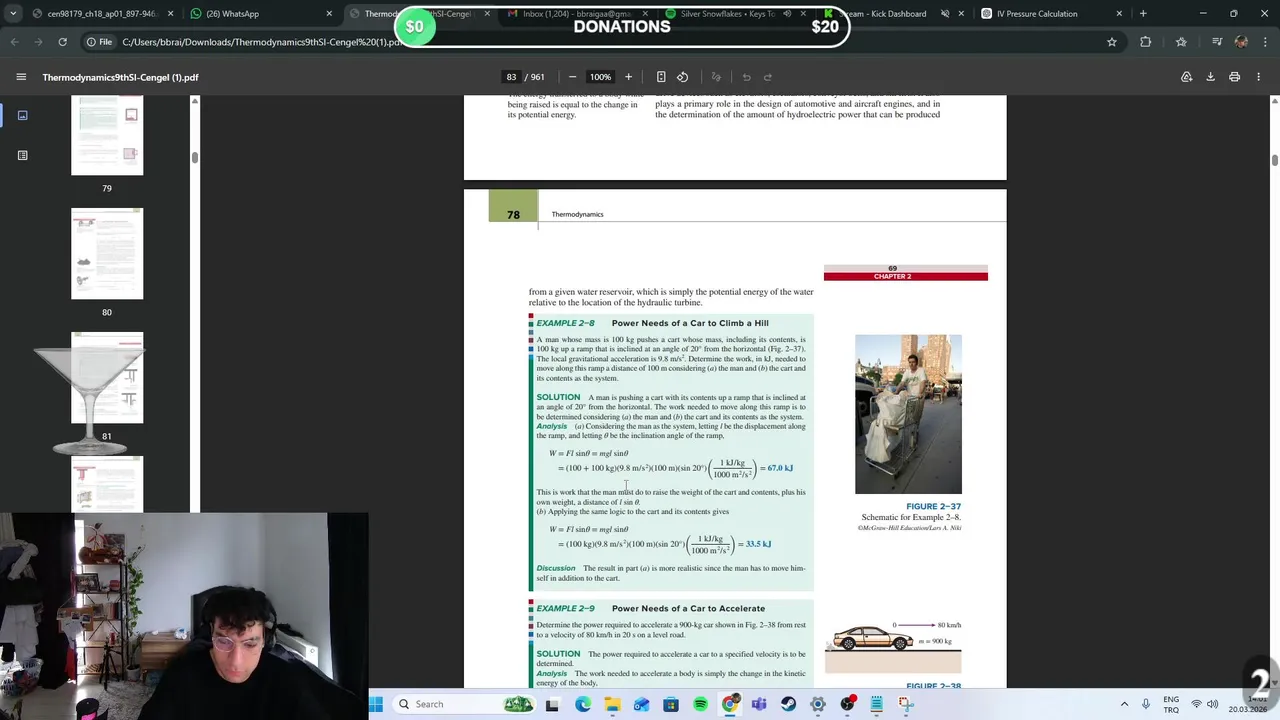This screenshot has height=720, width=1280.
Task: Click the 100% zoom level field
Action: [600, 77]
